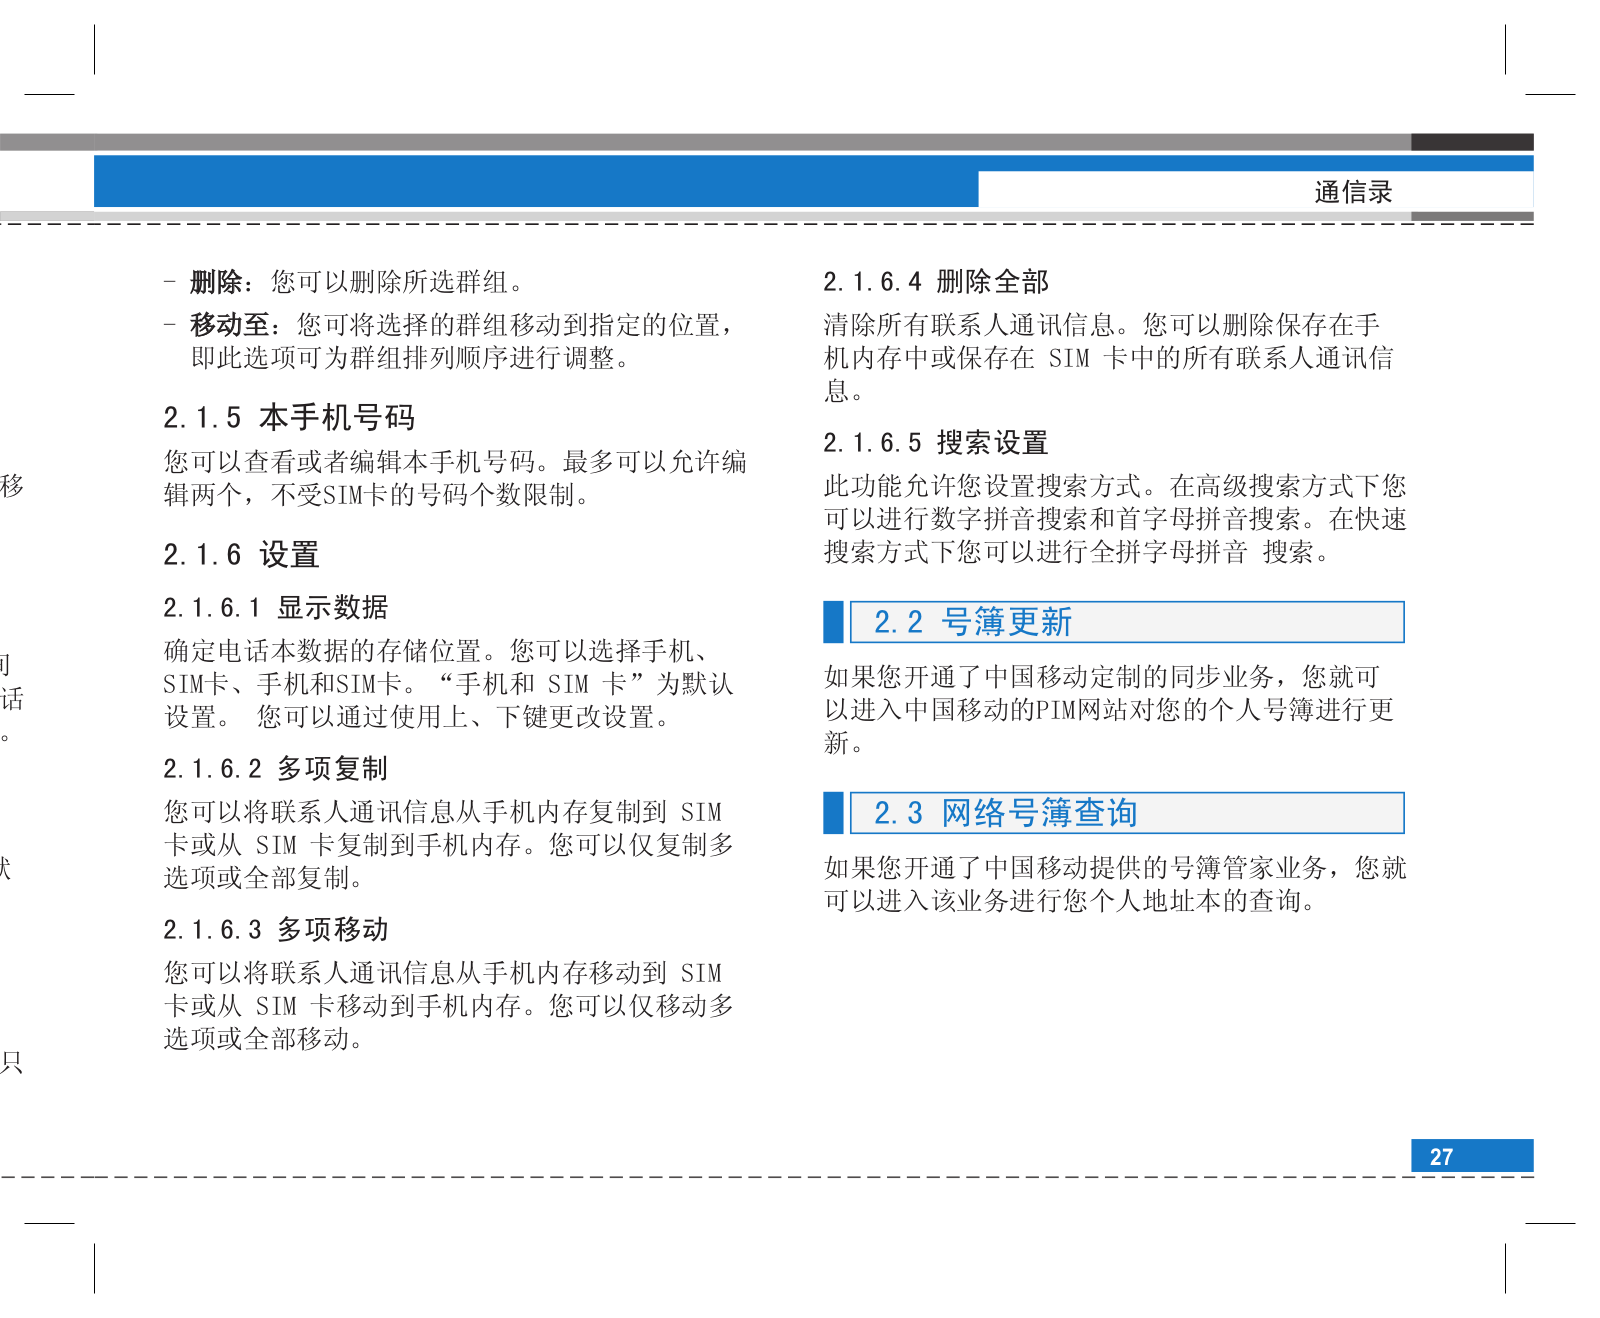
Task: Click the paragraph starting 确定电话本数据的存储位置
Action: pos(449,684)
